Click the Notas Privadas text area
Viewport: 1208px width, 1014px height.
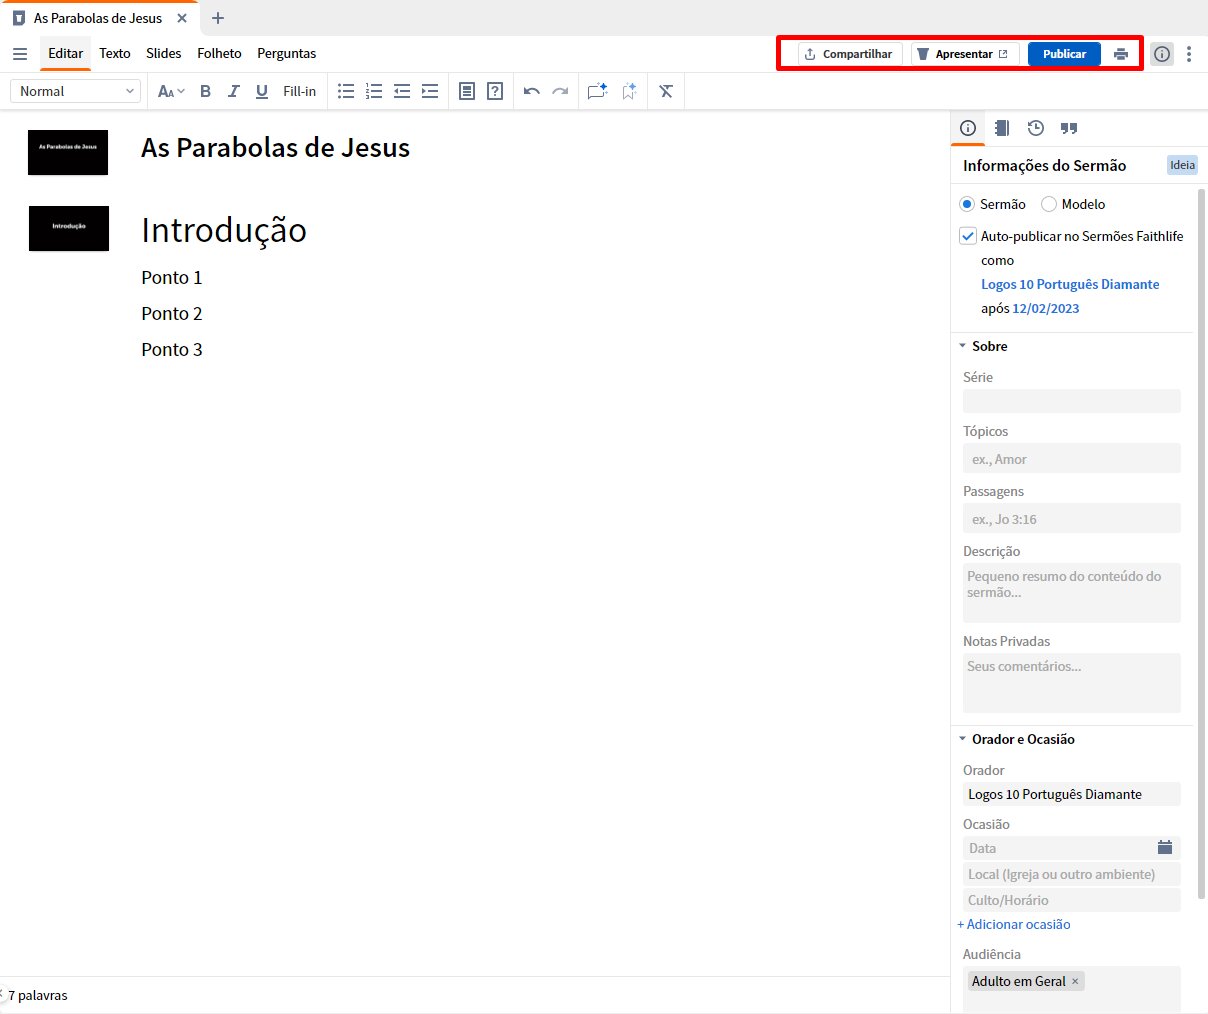click(x=1072, y=683)
